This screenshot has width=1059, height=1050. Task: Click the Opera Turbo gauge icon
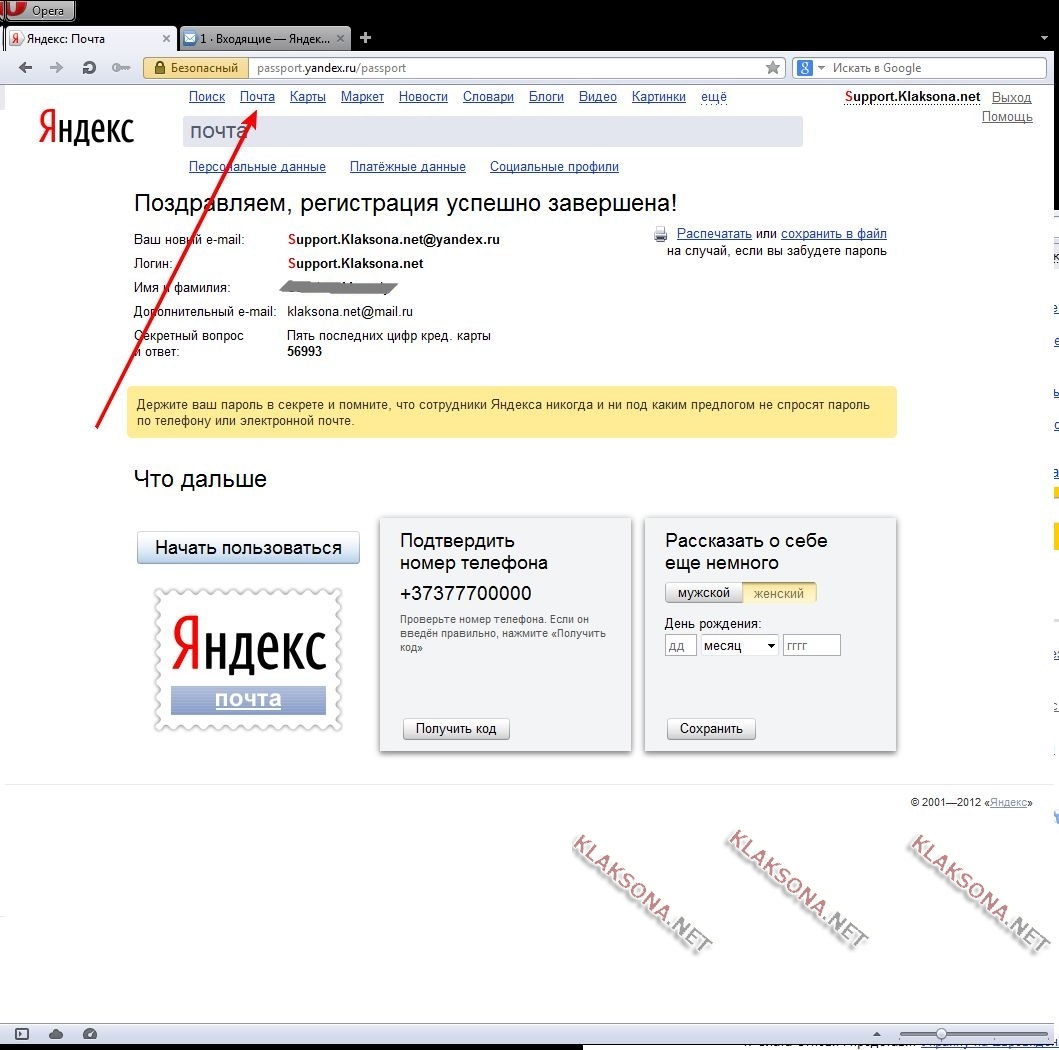click(x=90, y=1034)
